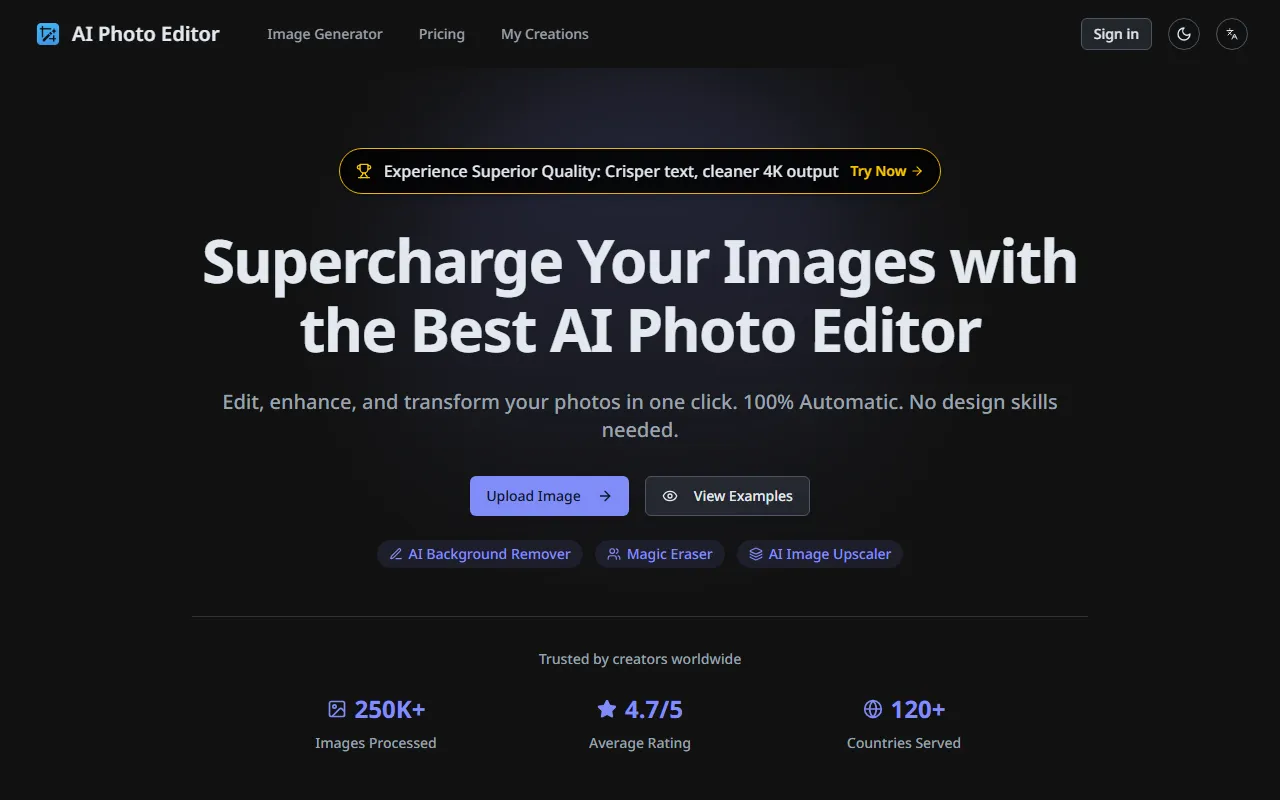
Task: Click the pencil icon on AI Background Remover
Action: pyautogui.click(x=396, y=554)
